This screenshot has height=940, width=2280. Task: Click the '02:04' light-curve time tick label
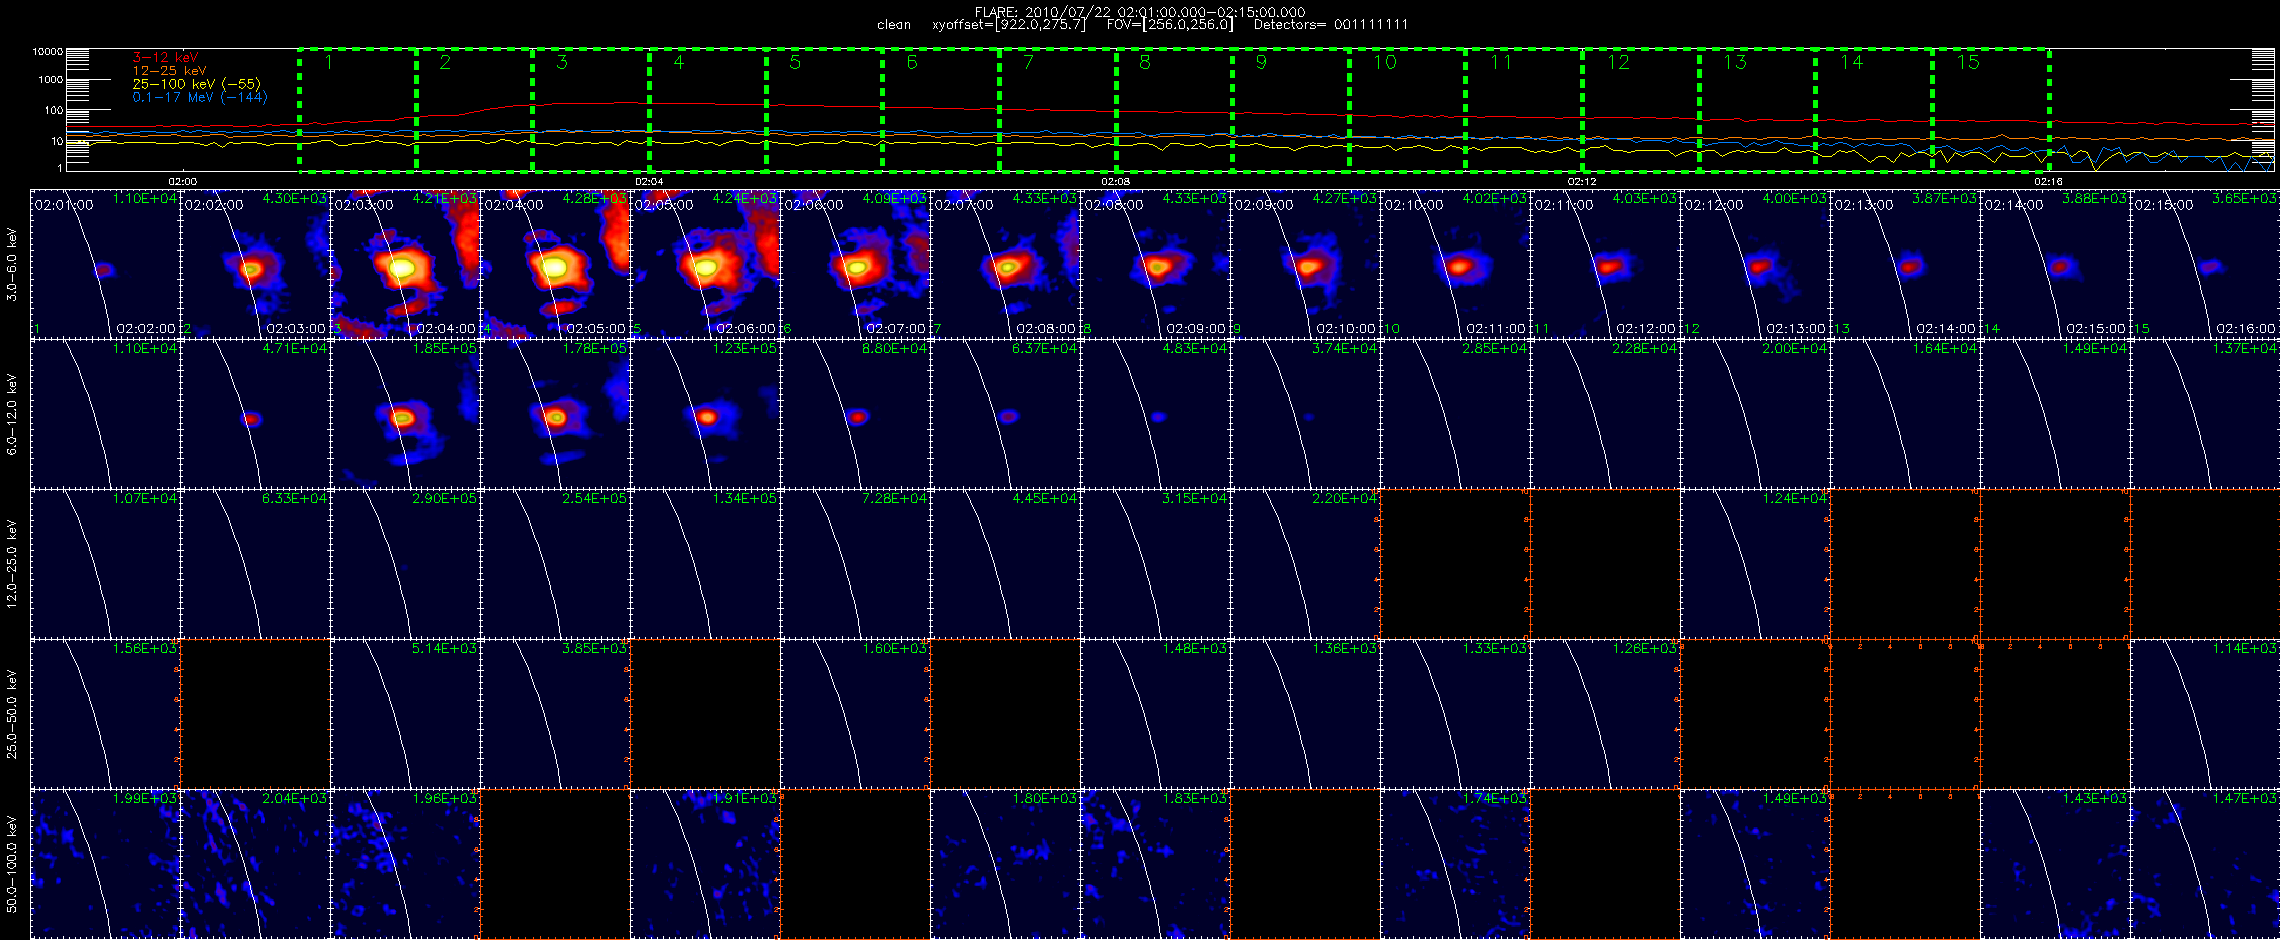coord(649,181)
